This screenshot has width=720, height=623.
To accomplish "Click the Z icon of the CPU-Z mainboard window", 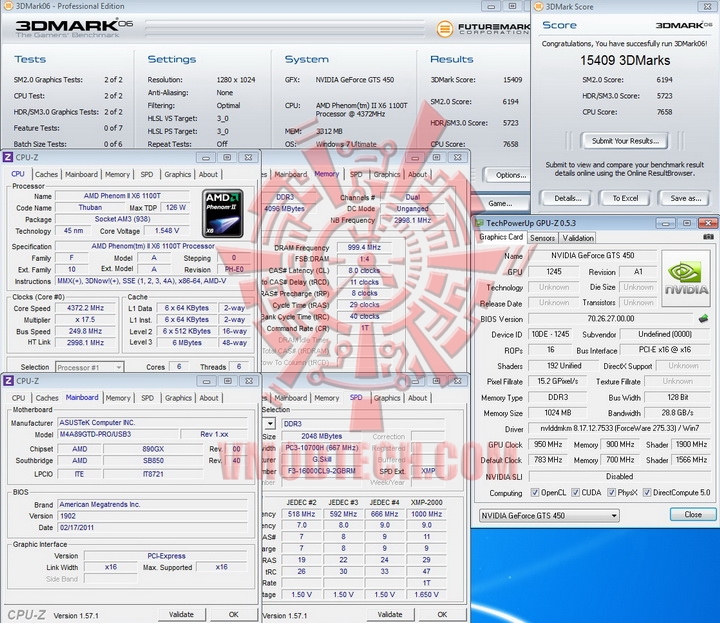I will point(8,381).
